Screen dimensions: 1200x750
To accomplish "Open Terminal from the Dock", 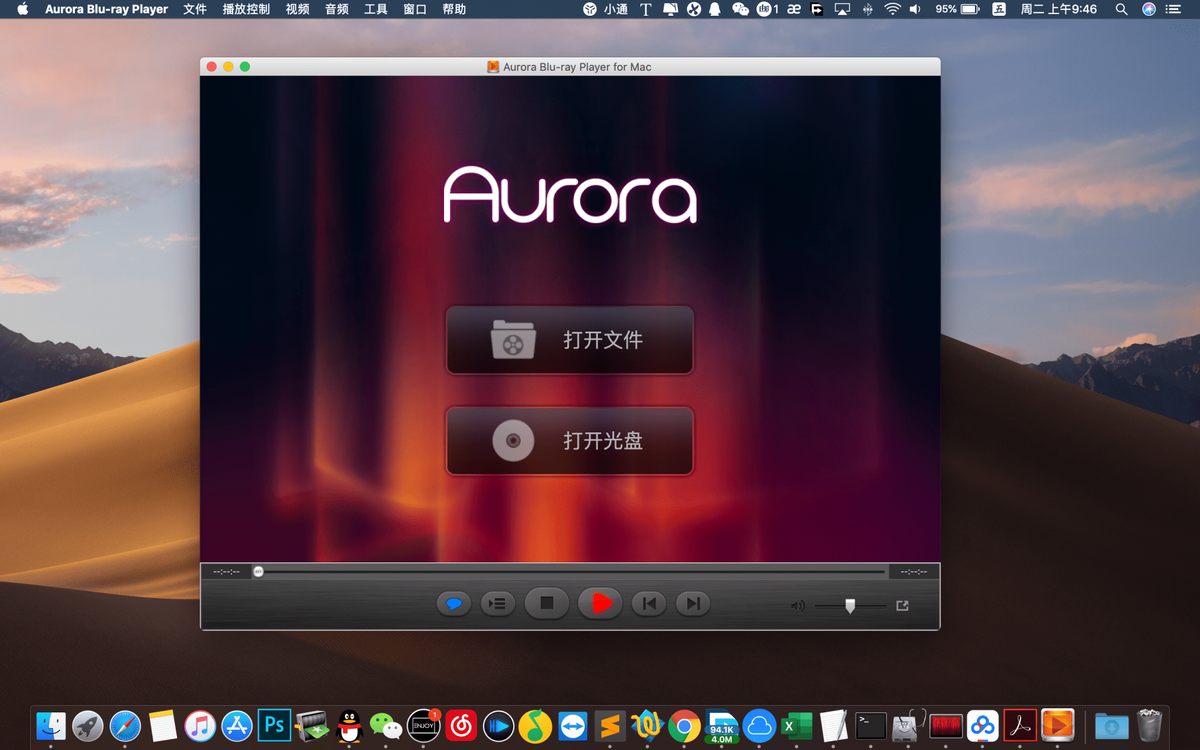I will point(871,724).
